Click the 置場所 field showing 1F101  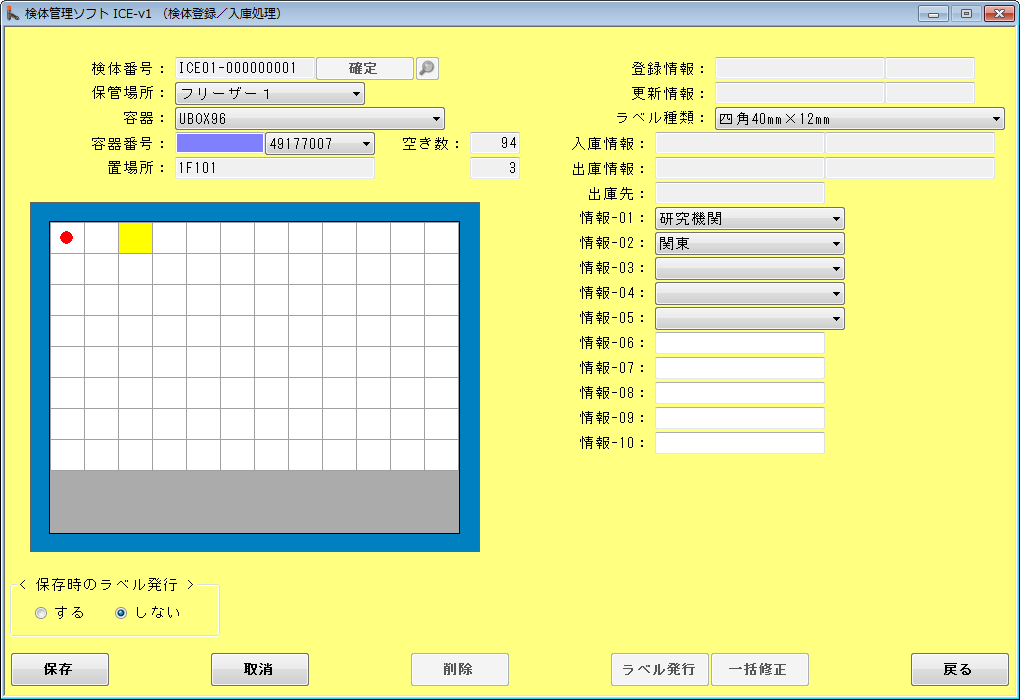275,168
